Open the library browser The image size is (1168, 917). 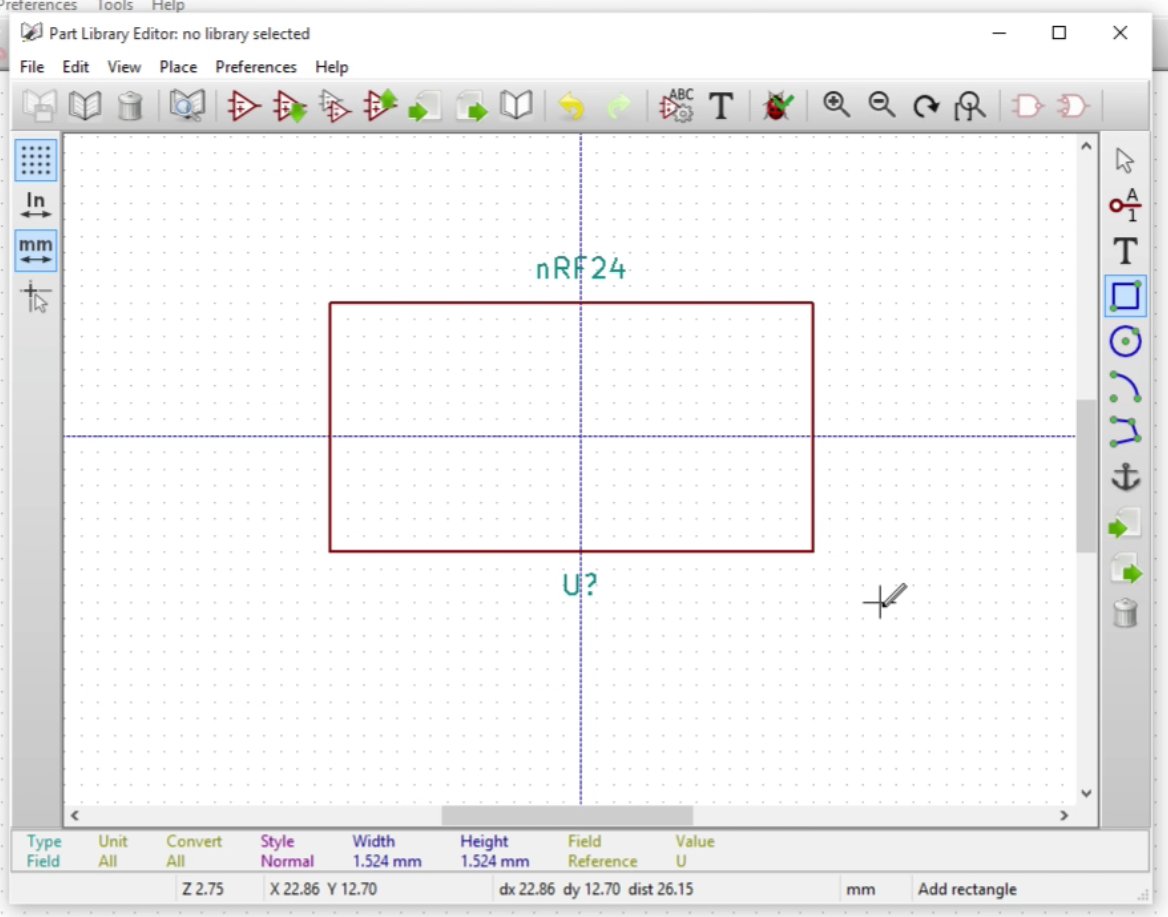tap(187, 106)
